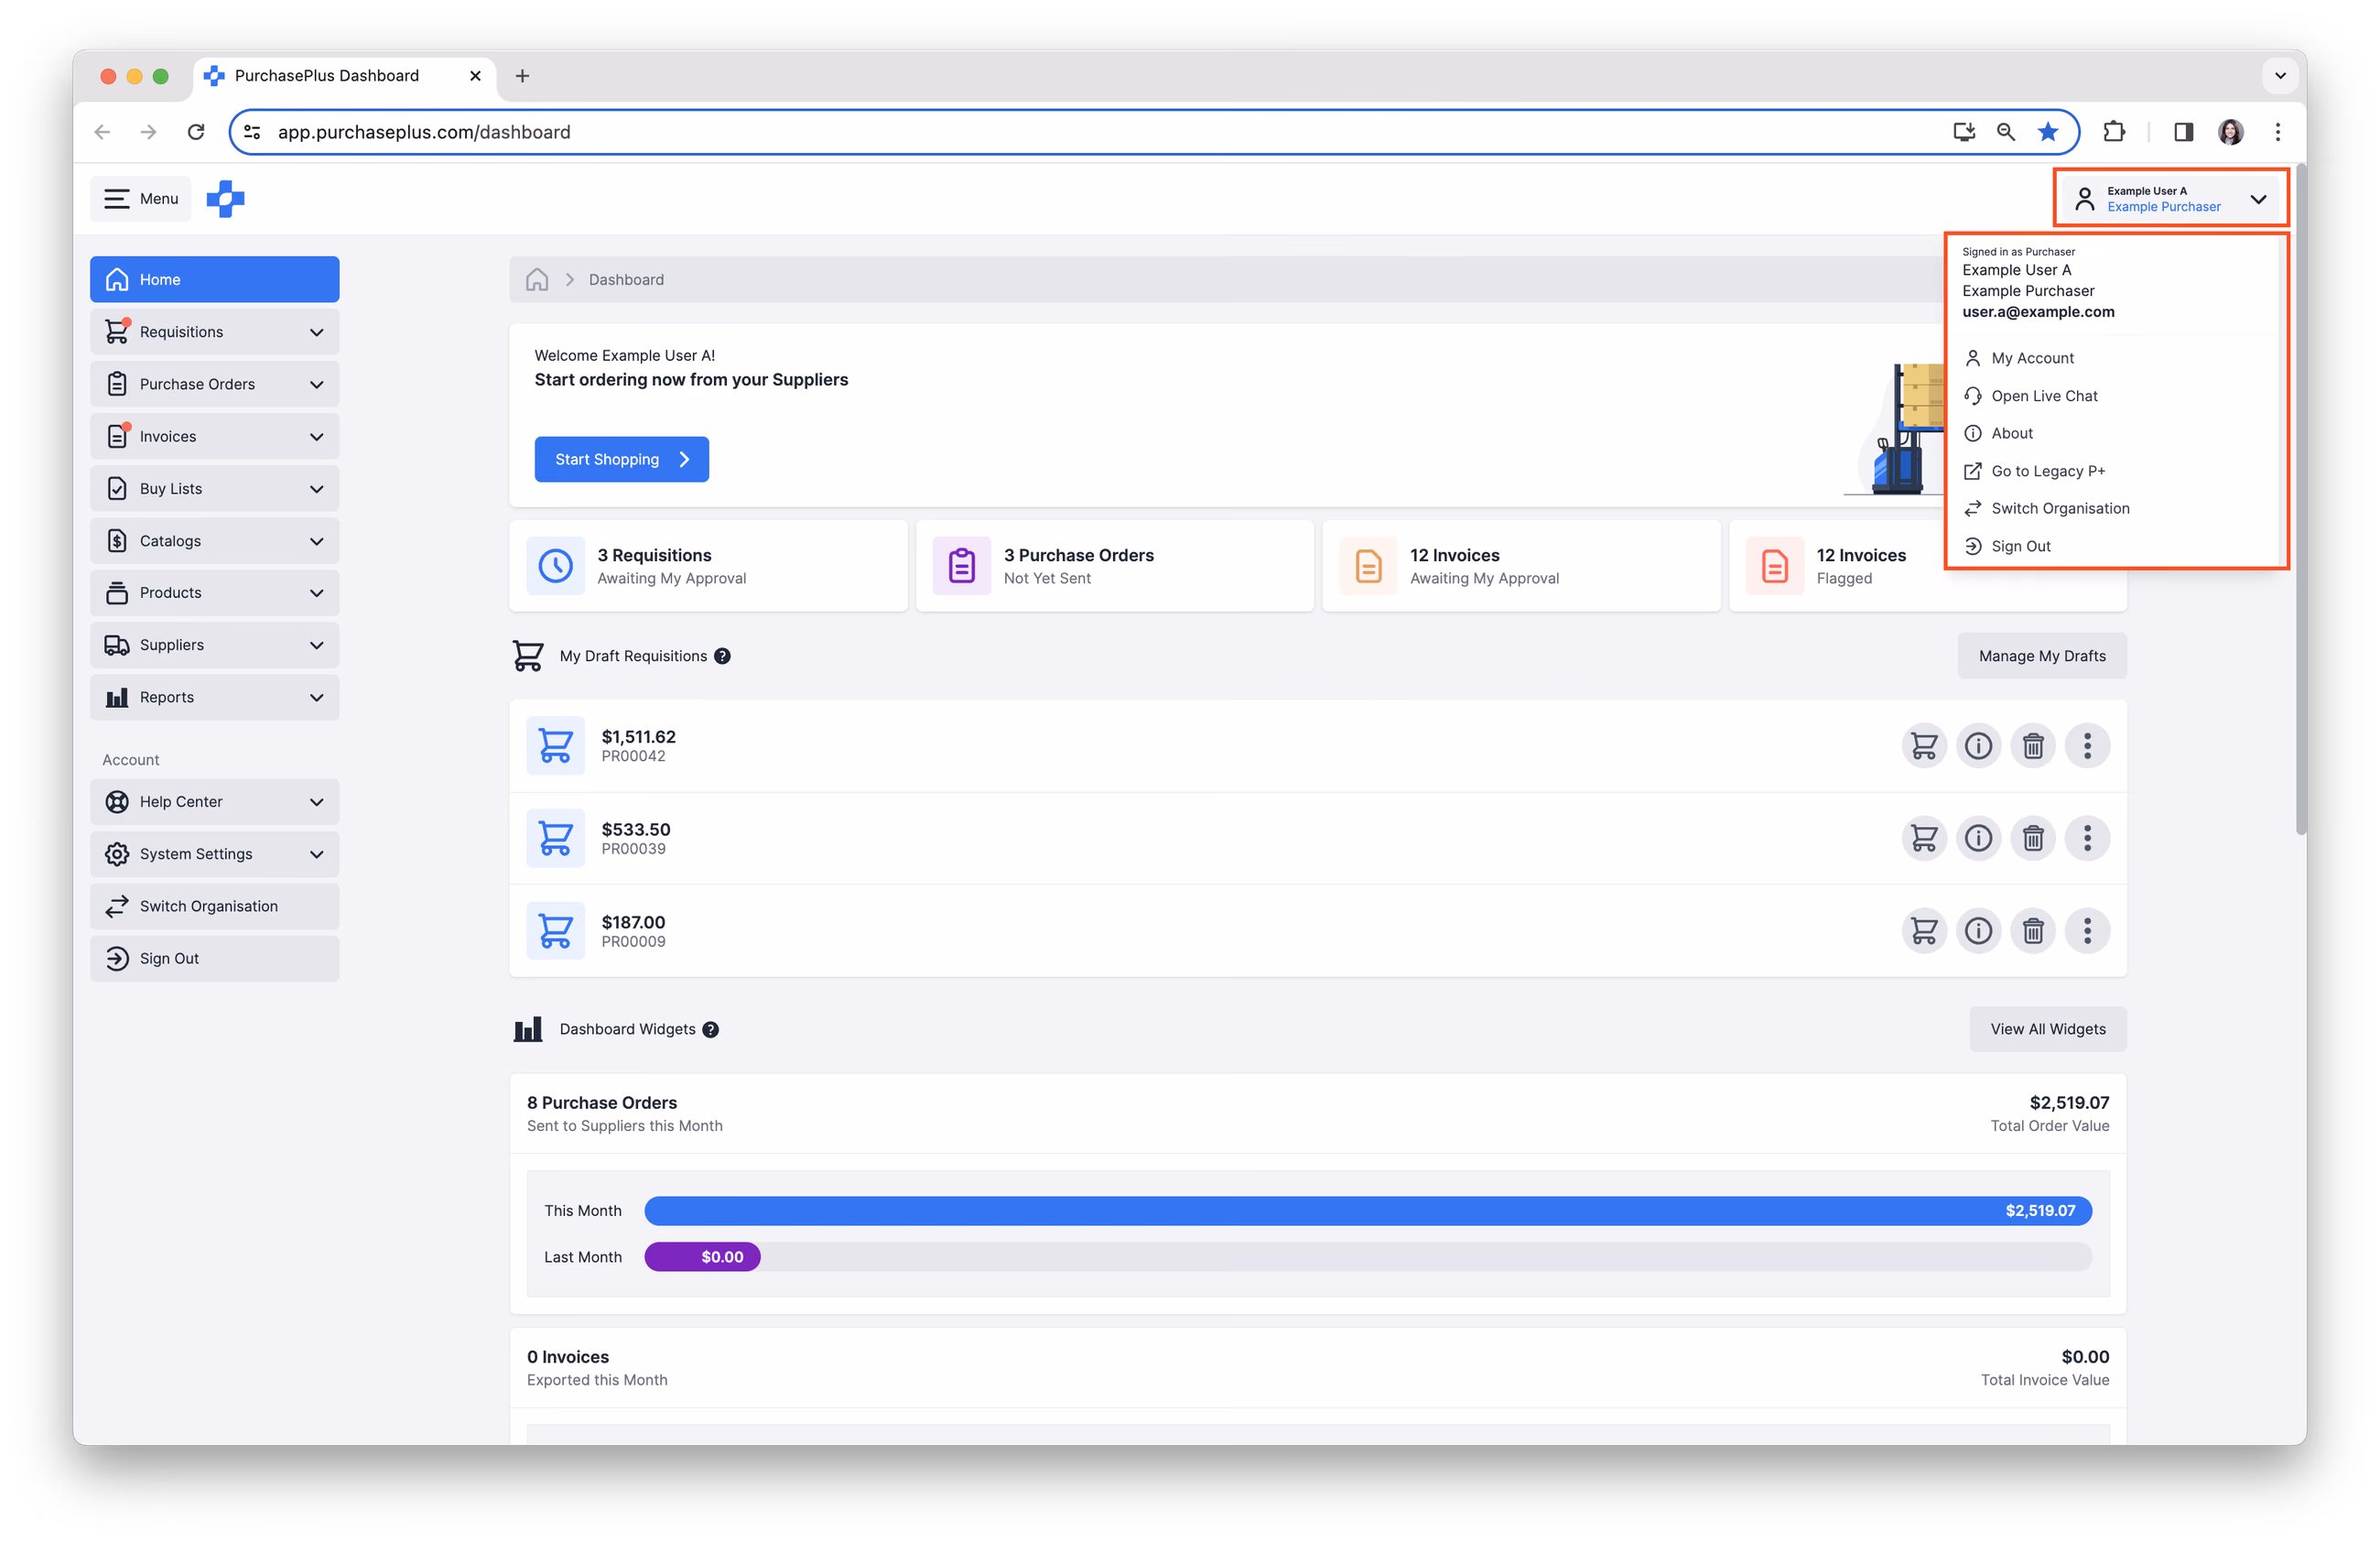Viewport: 2380px width, 1542px height.
Task: Click the install app icon in address bar
Action: [1964, 132]
